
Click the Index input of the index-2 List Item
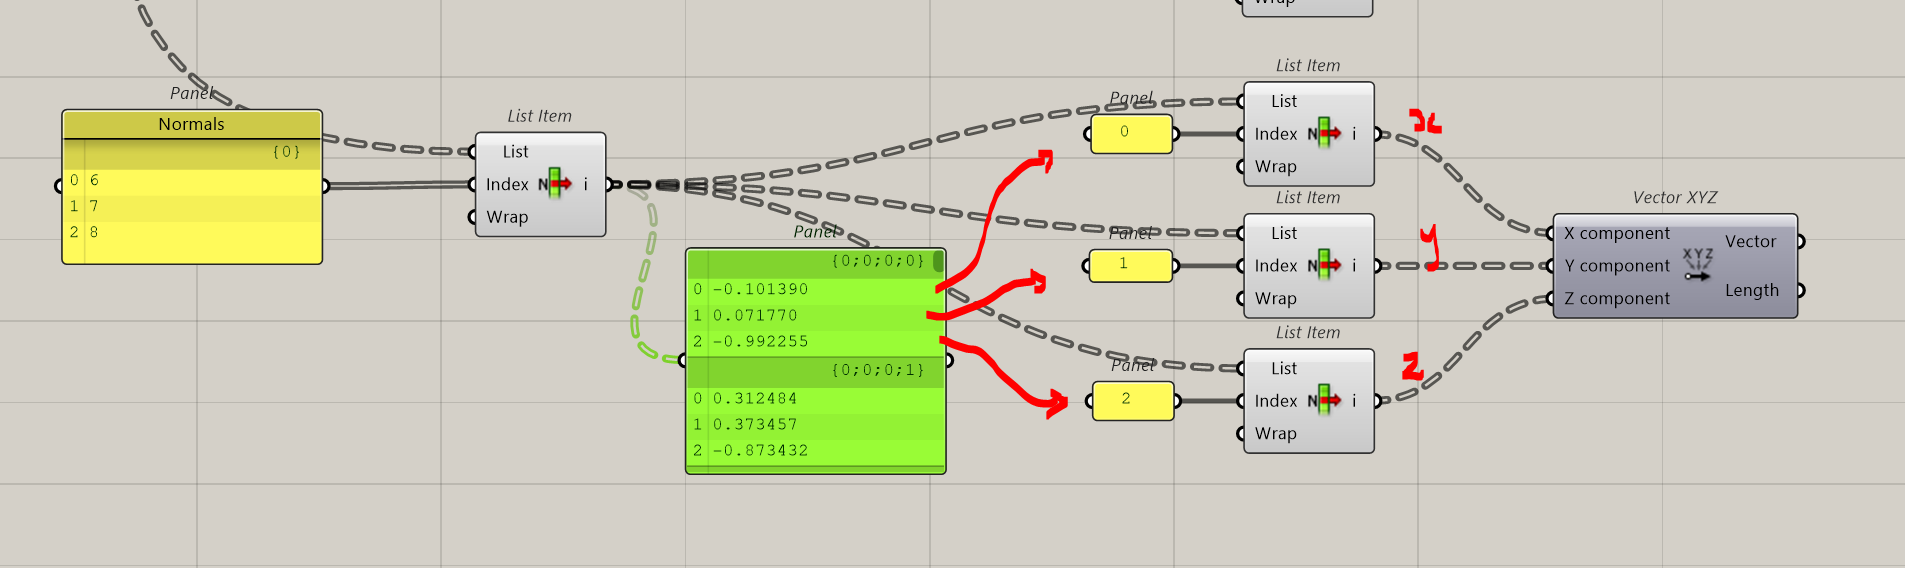coord(1276,400)
